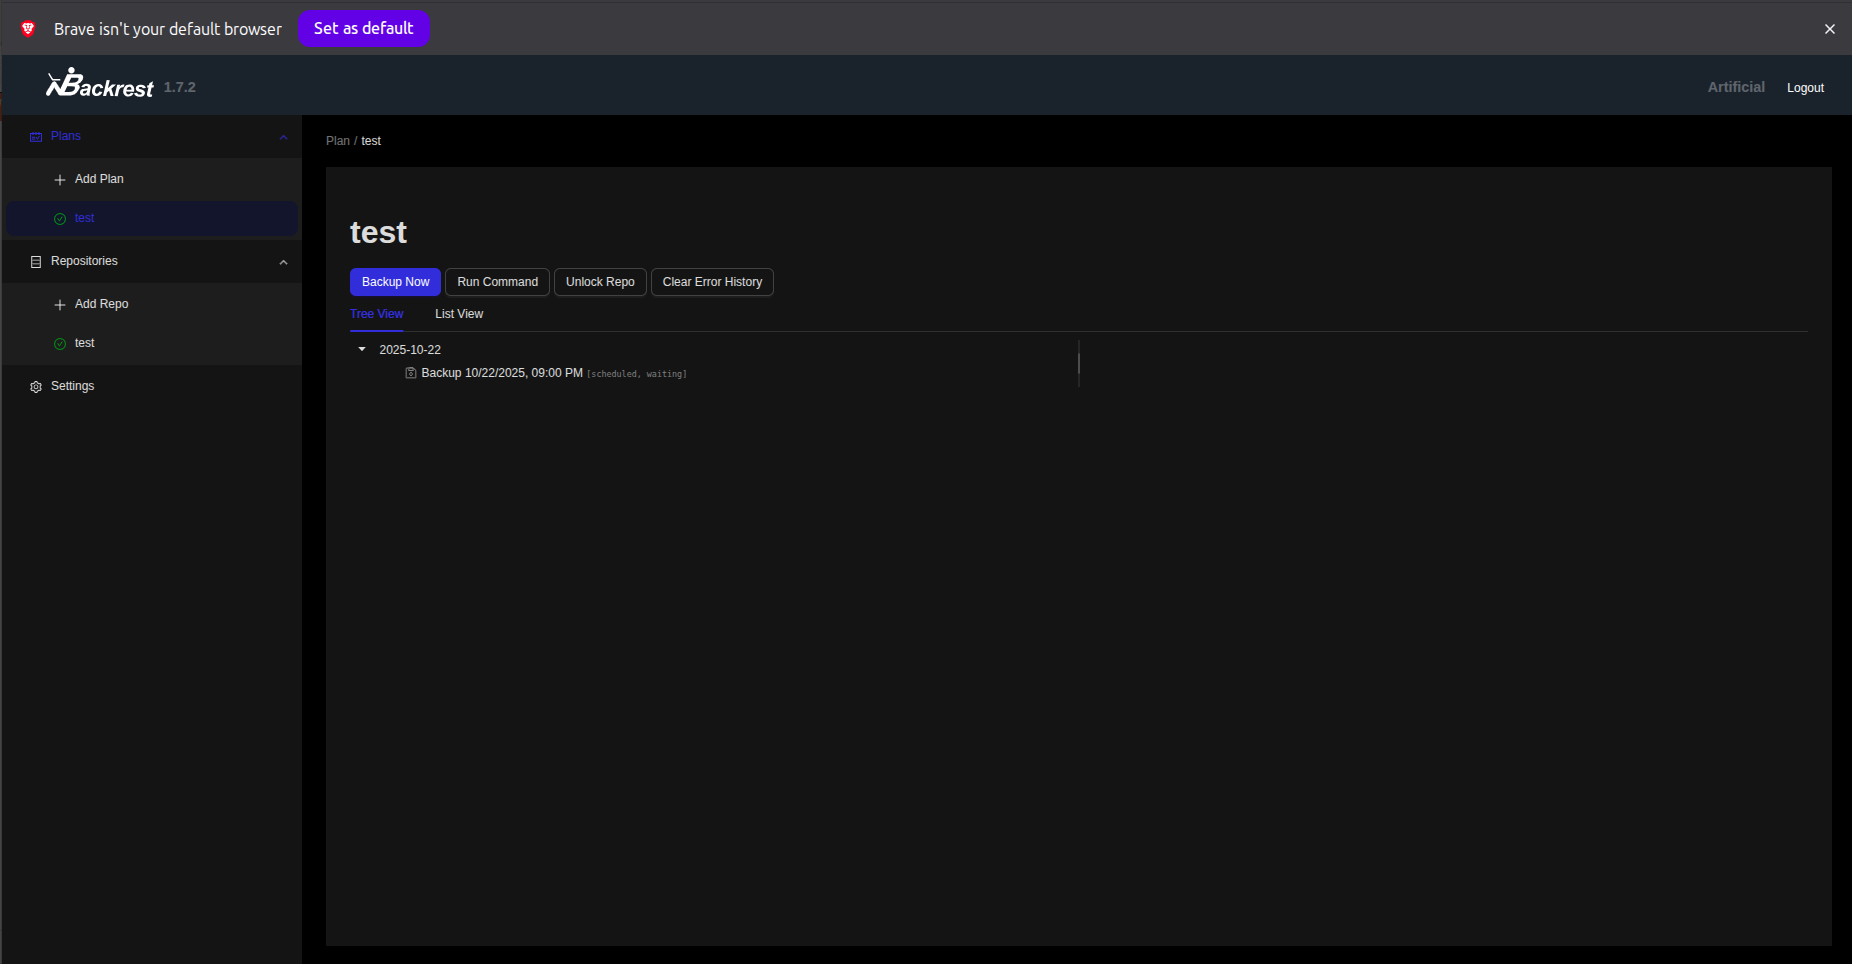Image resolution: width=1852 pixels, height=964 pixels.
Task: Click Set as default button
Action: pyautogui.click(x=363, y=28)
